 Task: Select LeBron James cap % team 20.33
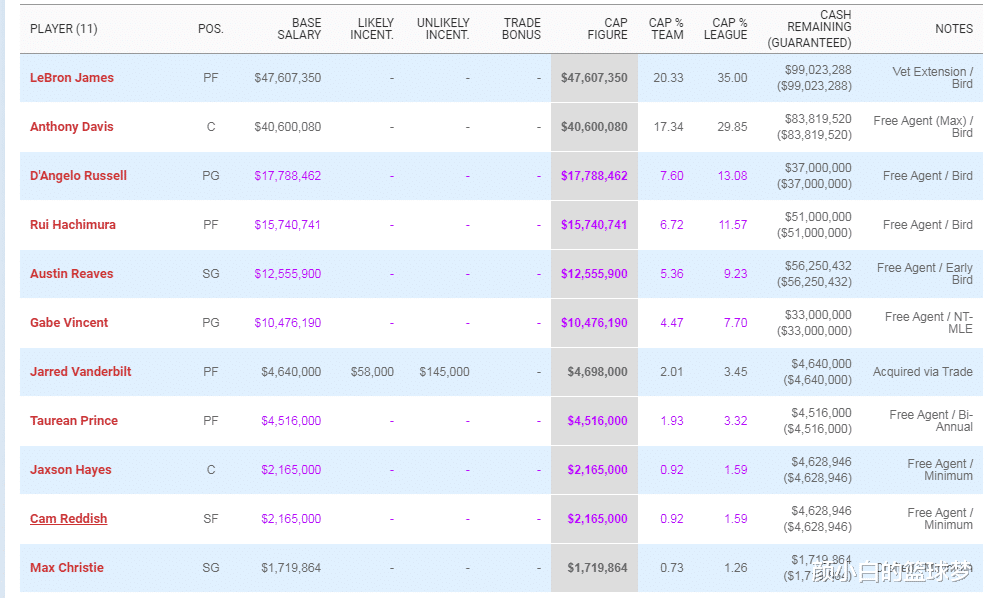coord(668,78)
